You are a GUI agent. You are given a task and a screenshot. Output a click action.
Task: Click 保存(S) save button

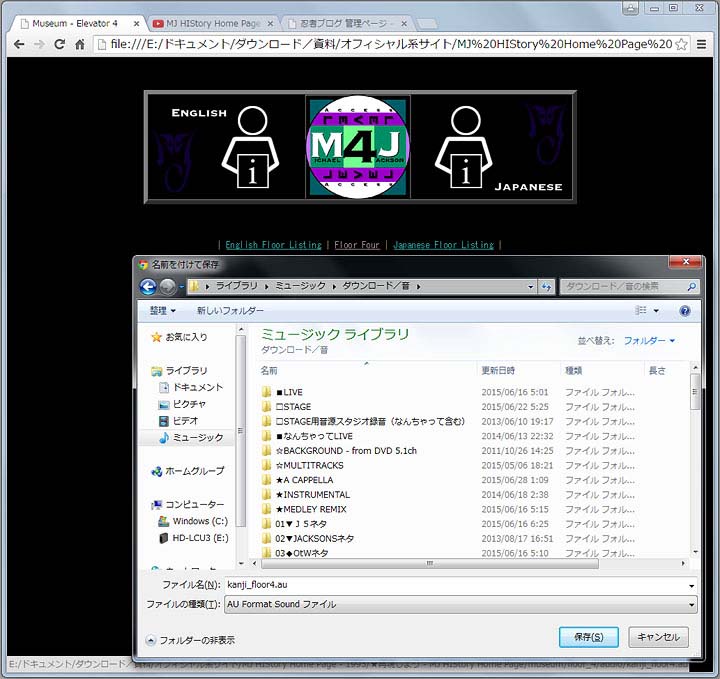tap(589, 637)
